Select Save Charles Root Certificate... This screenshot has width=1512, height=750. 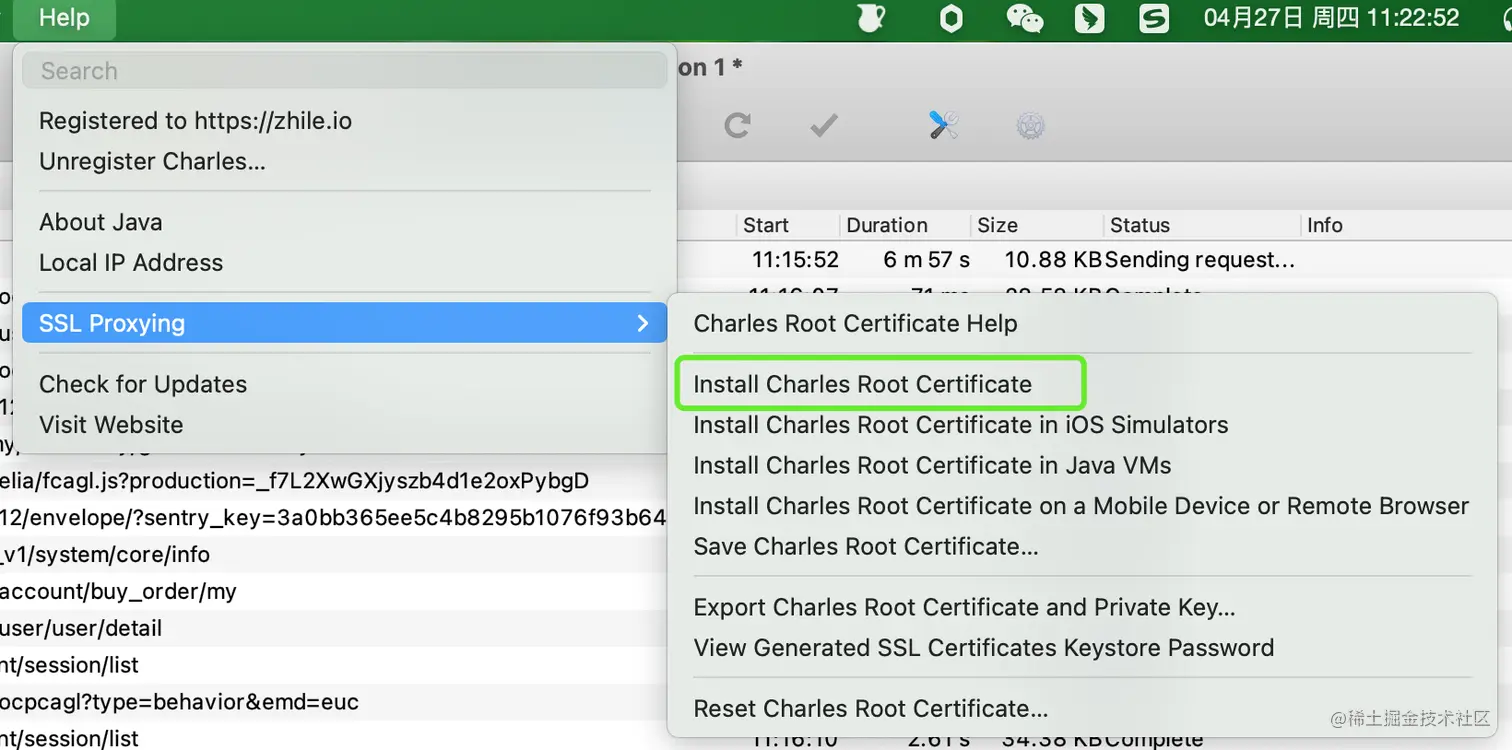1081,546
